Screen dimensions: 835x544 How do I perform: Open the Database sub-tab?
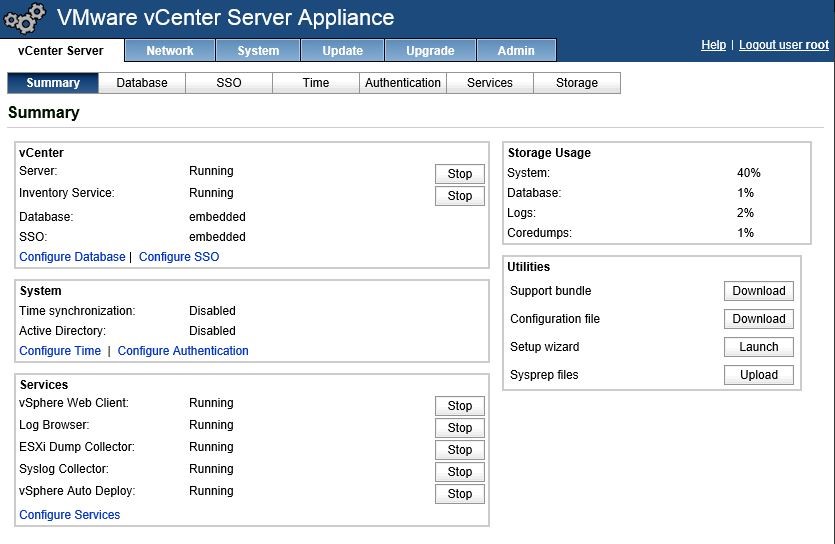pyautogui.click(x=142, y=83)
